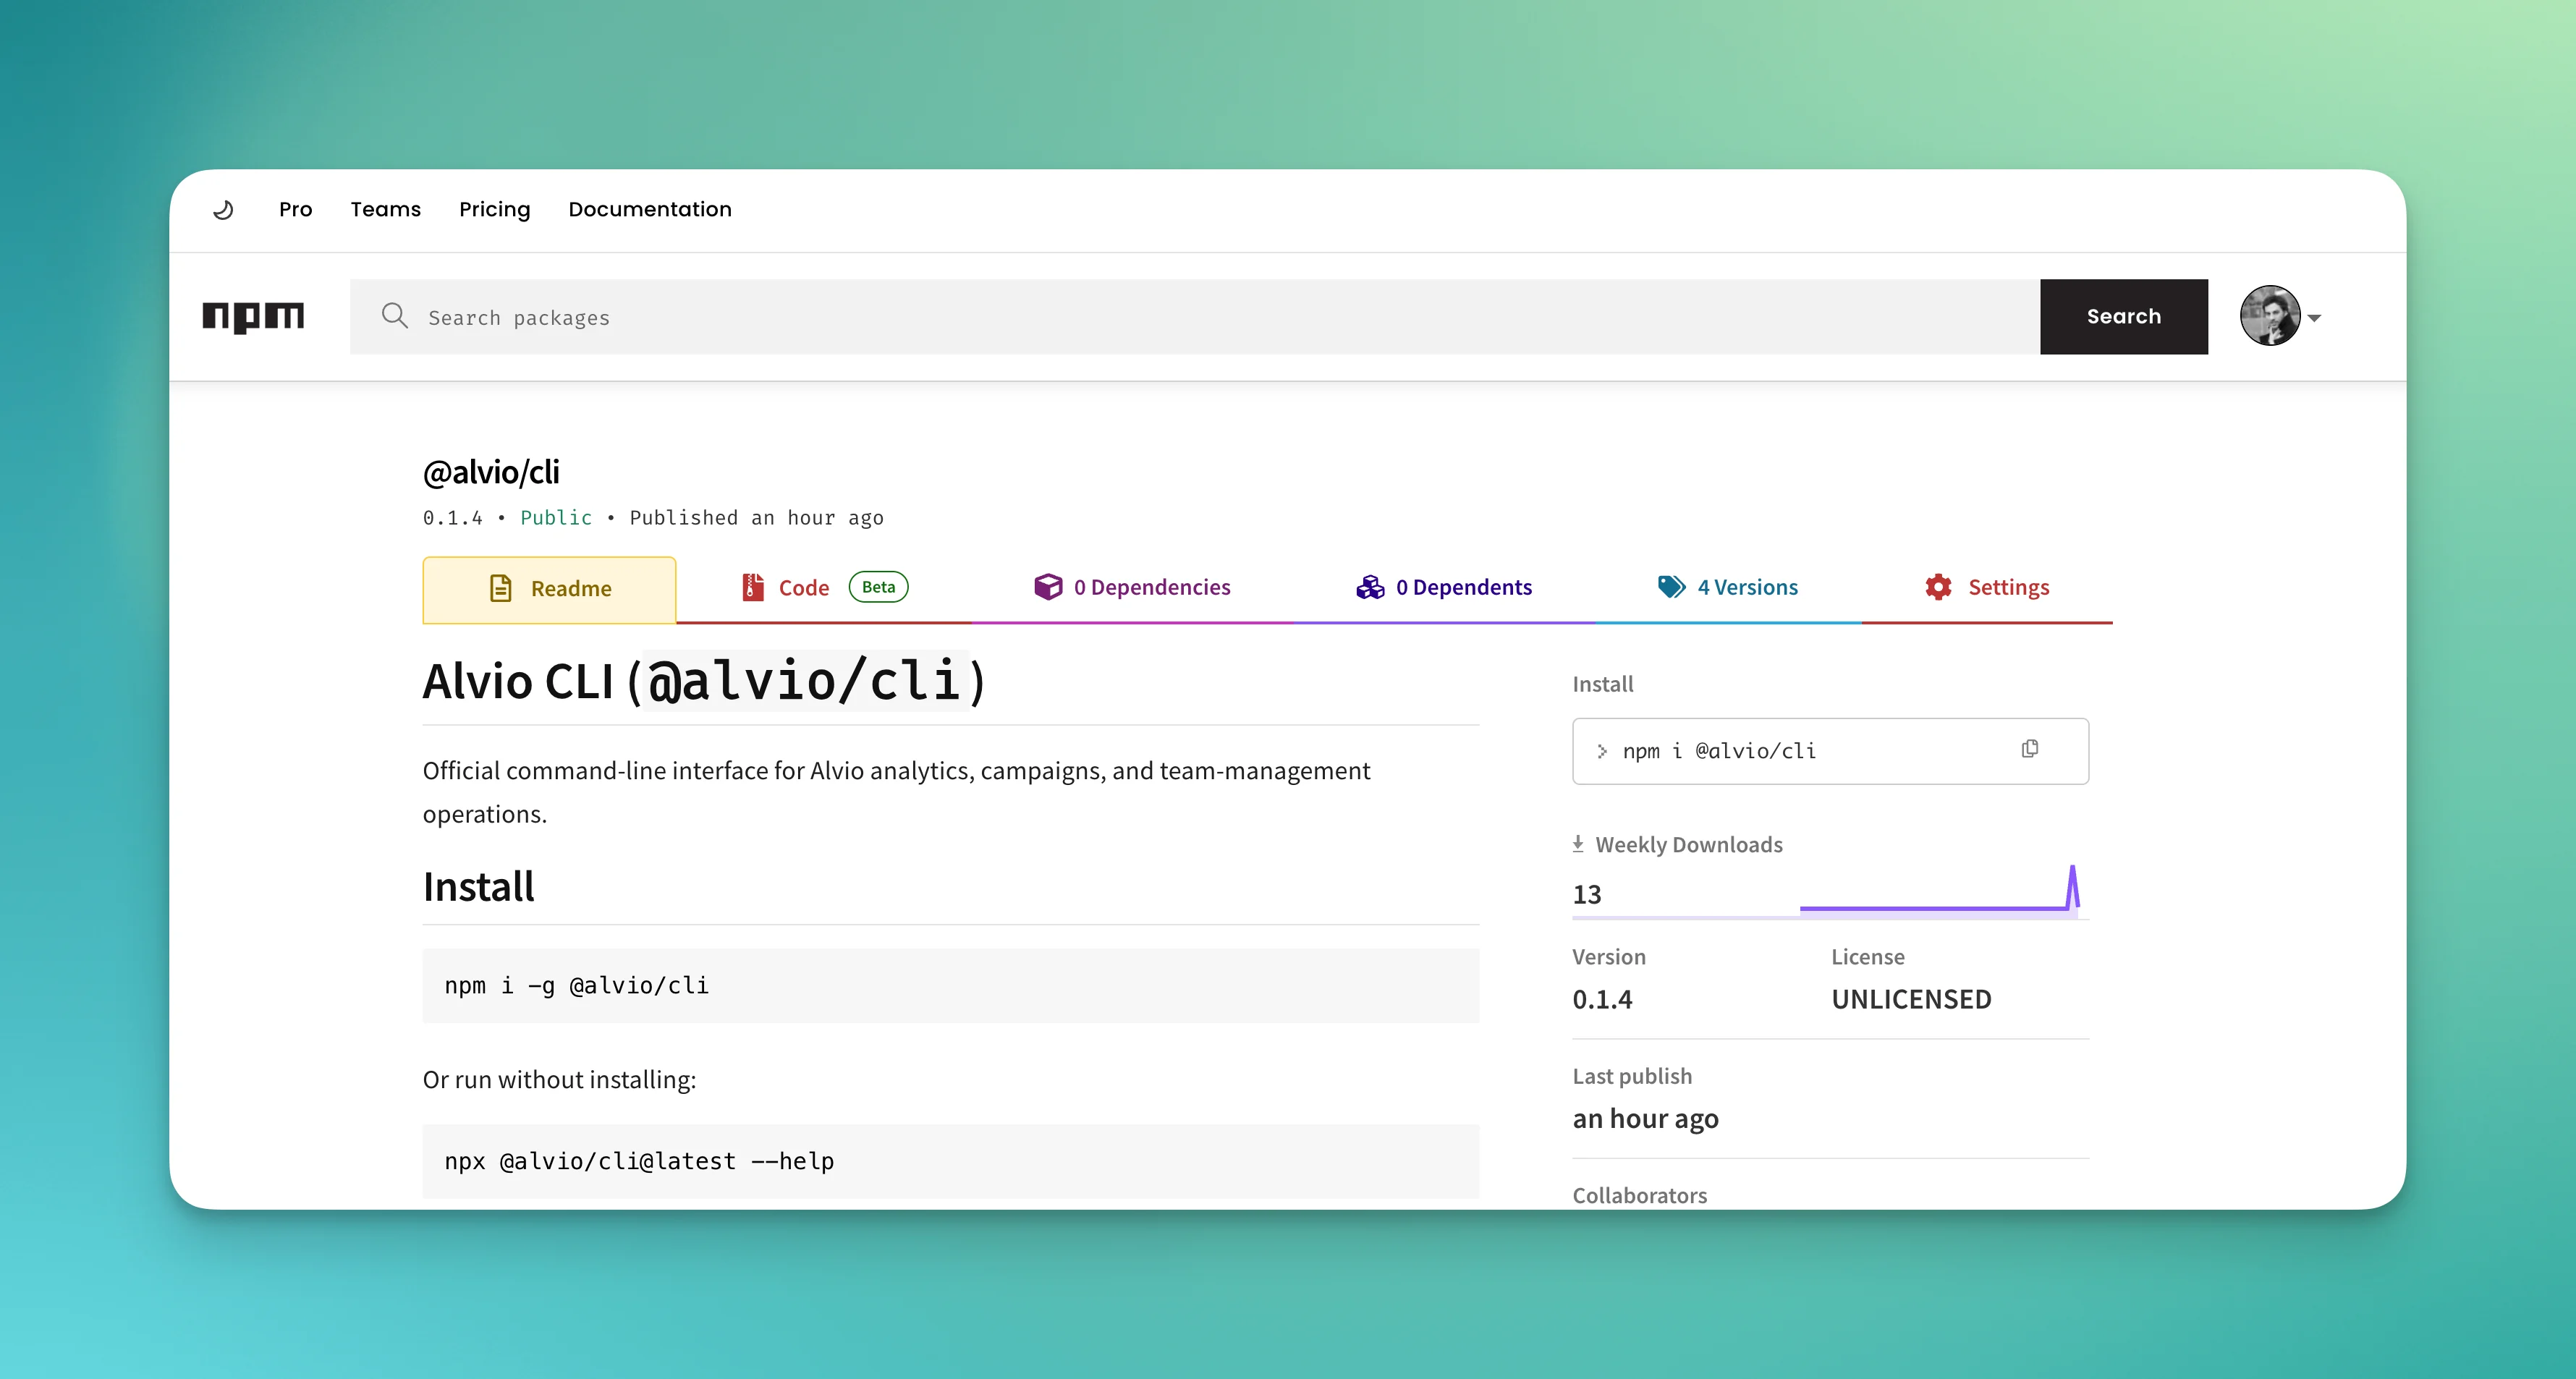Viewport: 2576px width, 1379px height.
Task: Open the Settings tab
Action: (1987, 587)
